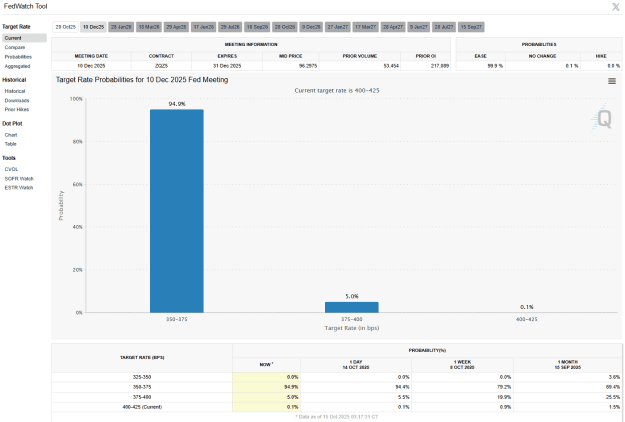Click the 350-375 x-axis label

click(177, 319)
